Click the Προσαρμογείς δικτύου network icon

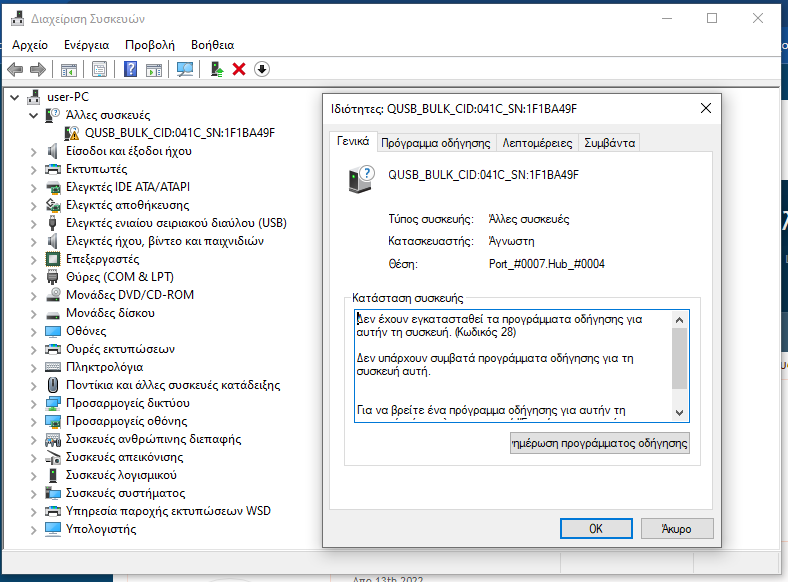53,403
